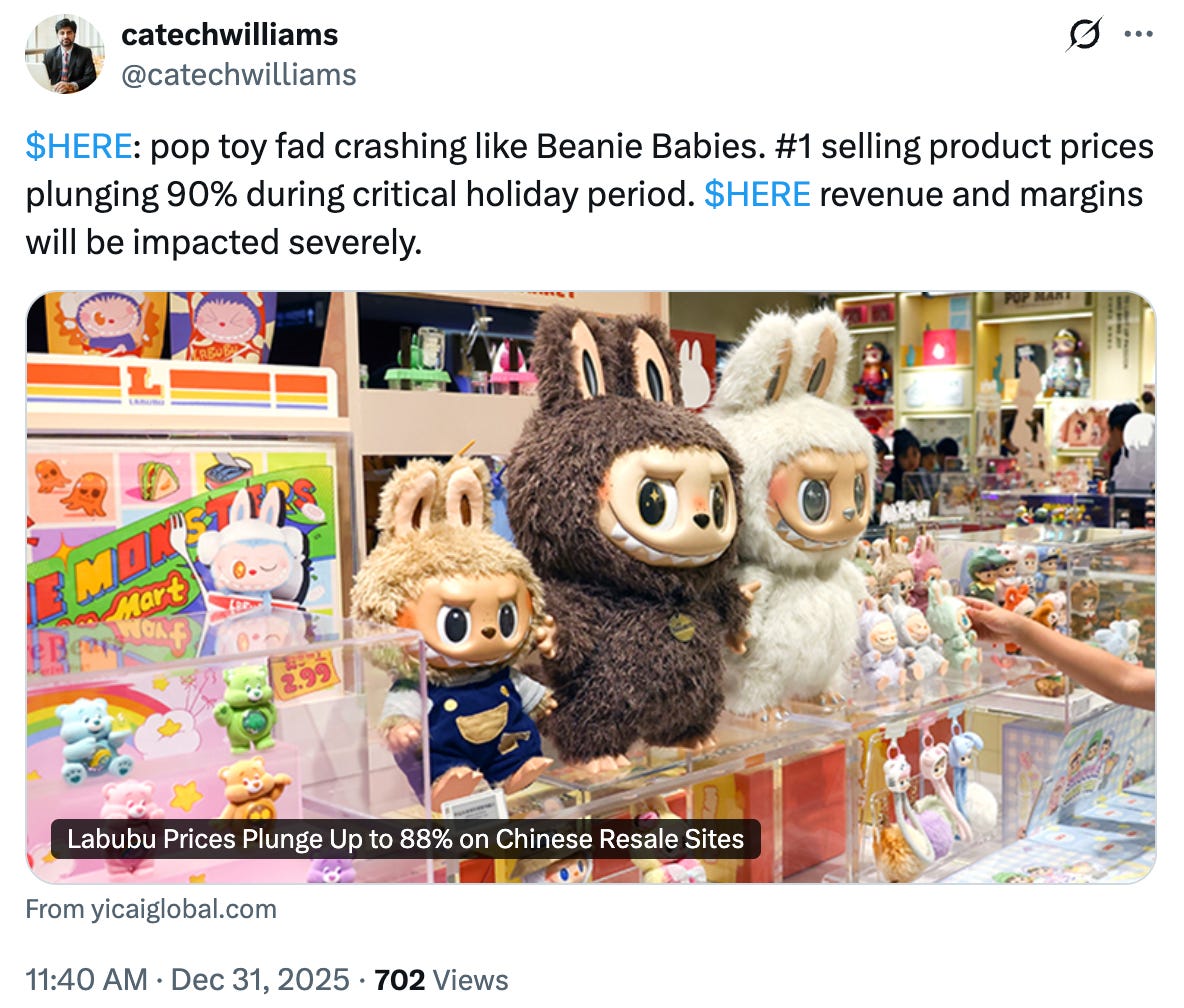Open the @catechwilliams handle link
The image size is (1184, 1008).
(x=239, y=75)
